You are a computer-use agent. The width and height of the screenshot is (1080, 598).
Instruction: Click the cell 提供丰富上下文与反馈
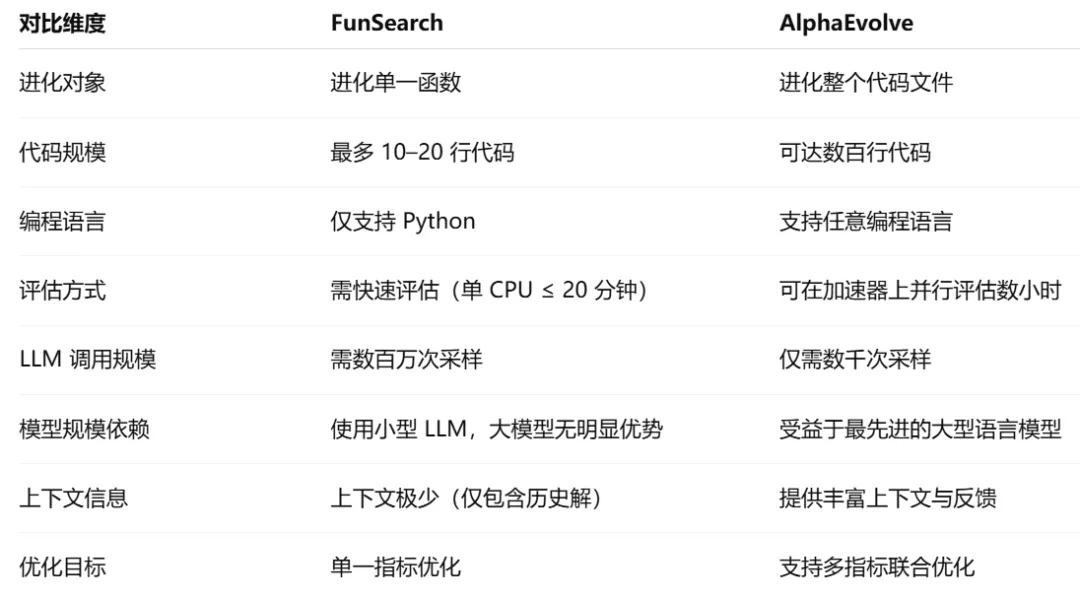[x=888, y=498]
